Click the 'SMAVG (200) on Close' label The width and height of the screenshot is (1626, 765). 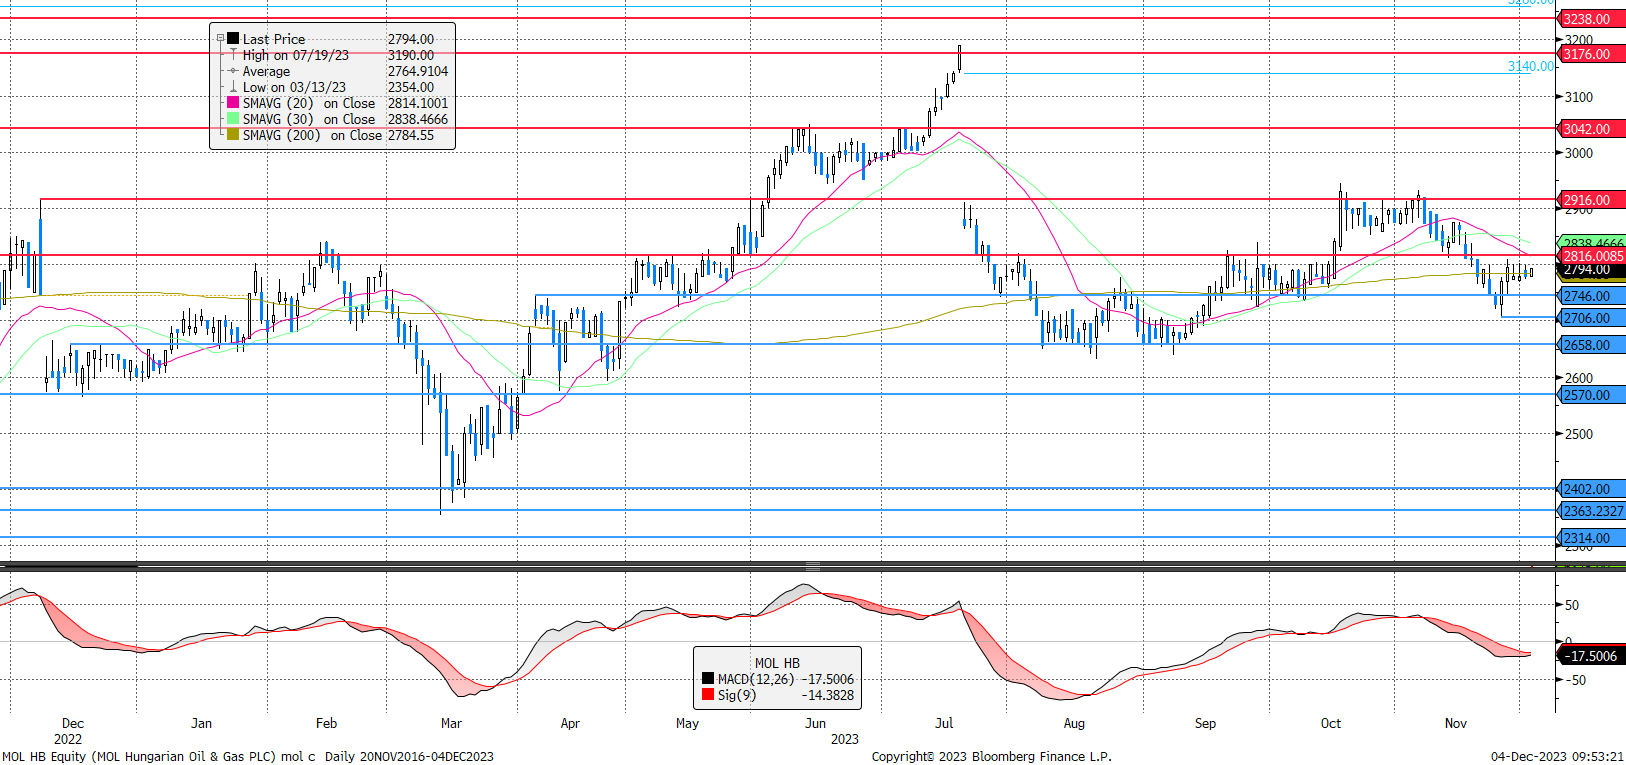click(x=312, y=135)
